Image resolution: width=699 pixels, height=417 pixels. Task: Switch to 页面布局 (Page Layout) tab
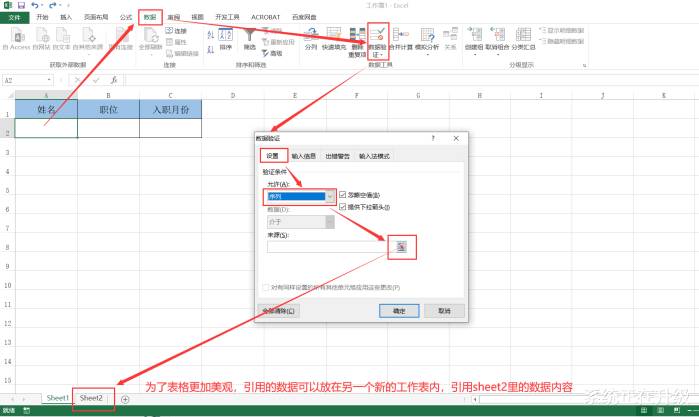pyautogui.click(x=96, y=17)
